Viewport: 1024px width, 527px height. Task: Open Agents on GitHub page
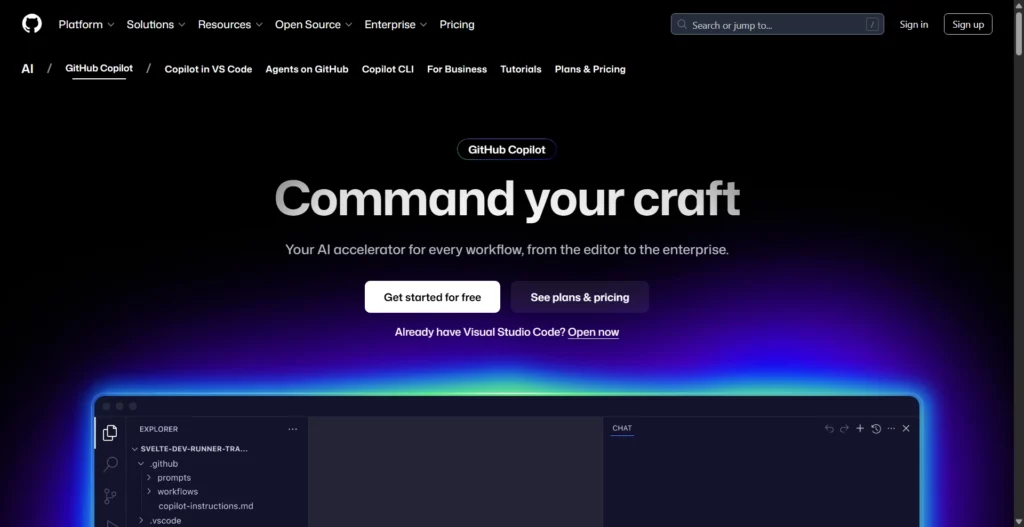click(x=307, y=69)
